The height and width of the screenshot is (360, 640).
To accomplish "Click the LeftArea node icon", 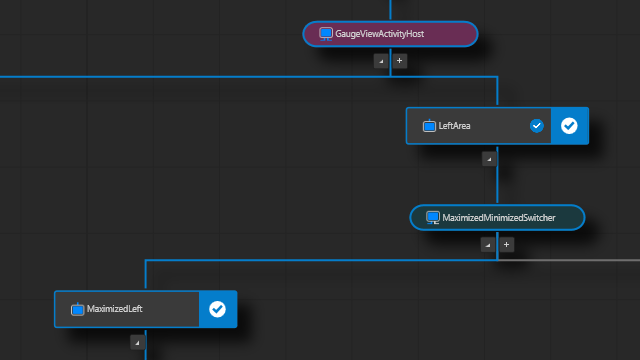I will point(429,126).
